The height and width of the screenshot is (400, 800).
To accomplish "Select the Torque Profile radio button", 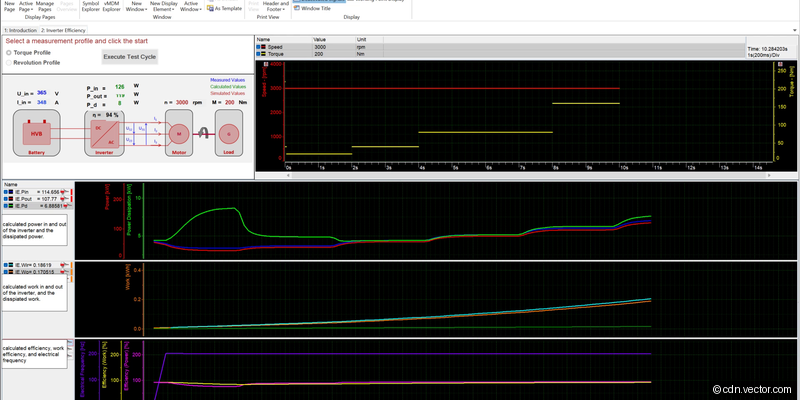I will pos(9,52).
